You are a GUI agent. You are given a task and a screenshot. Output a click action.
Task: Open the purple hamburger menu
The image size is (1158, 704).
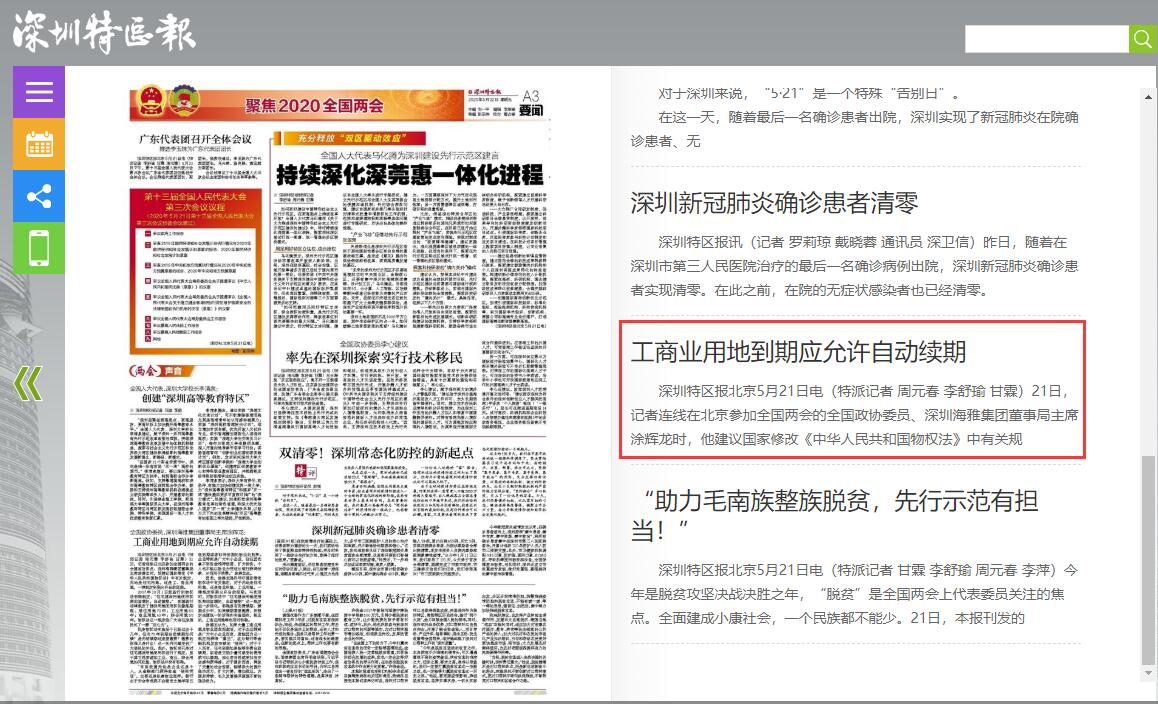click(x=39, y=92)
